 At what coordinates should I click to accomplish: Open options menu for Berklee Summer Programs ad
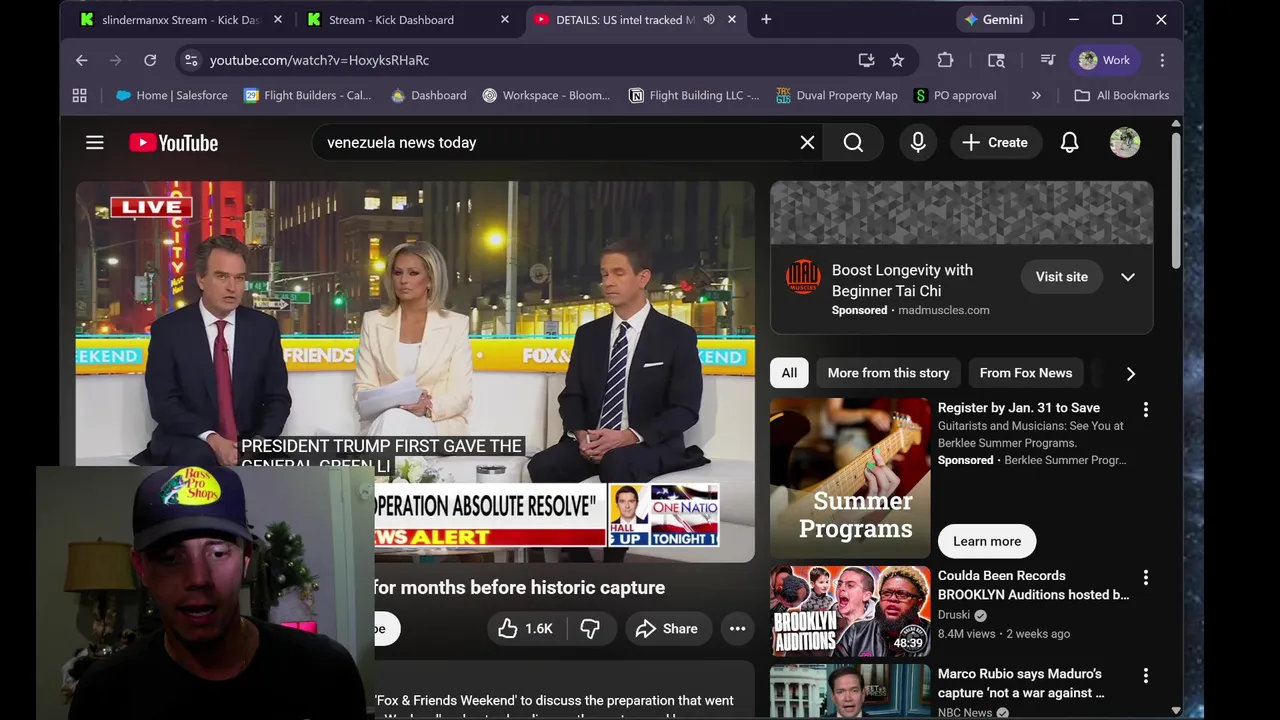[1146, 409]
